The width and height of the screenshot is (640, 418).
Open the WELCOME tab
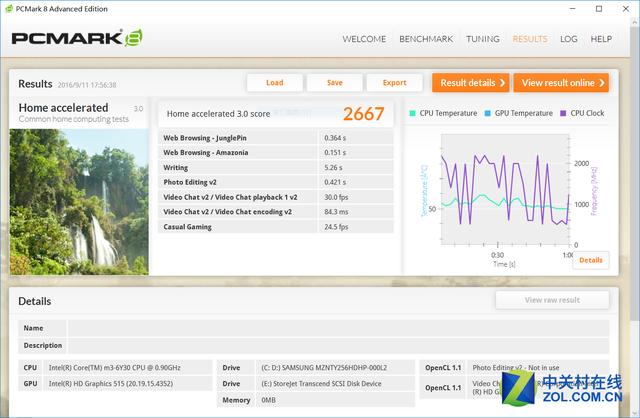[x=364, y=39]
